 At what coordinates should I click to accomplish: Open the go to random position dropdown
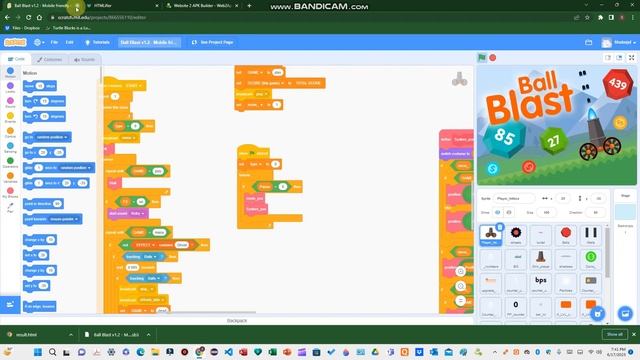coord(52,137)
